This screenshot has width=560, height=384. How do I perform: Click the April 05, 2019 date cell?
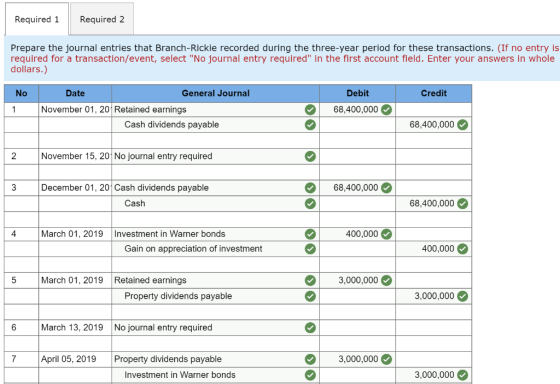75,359
